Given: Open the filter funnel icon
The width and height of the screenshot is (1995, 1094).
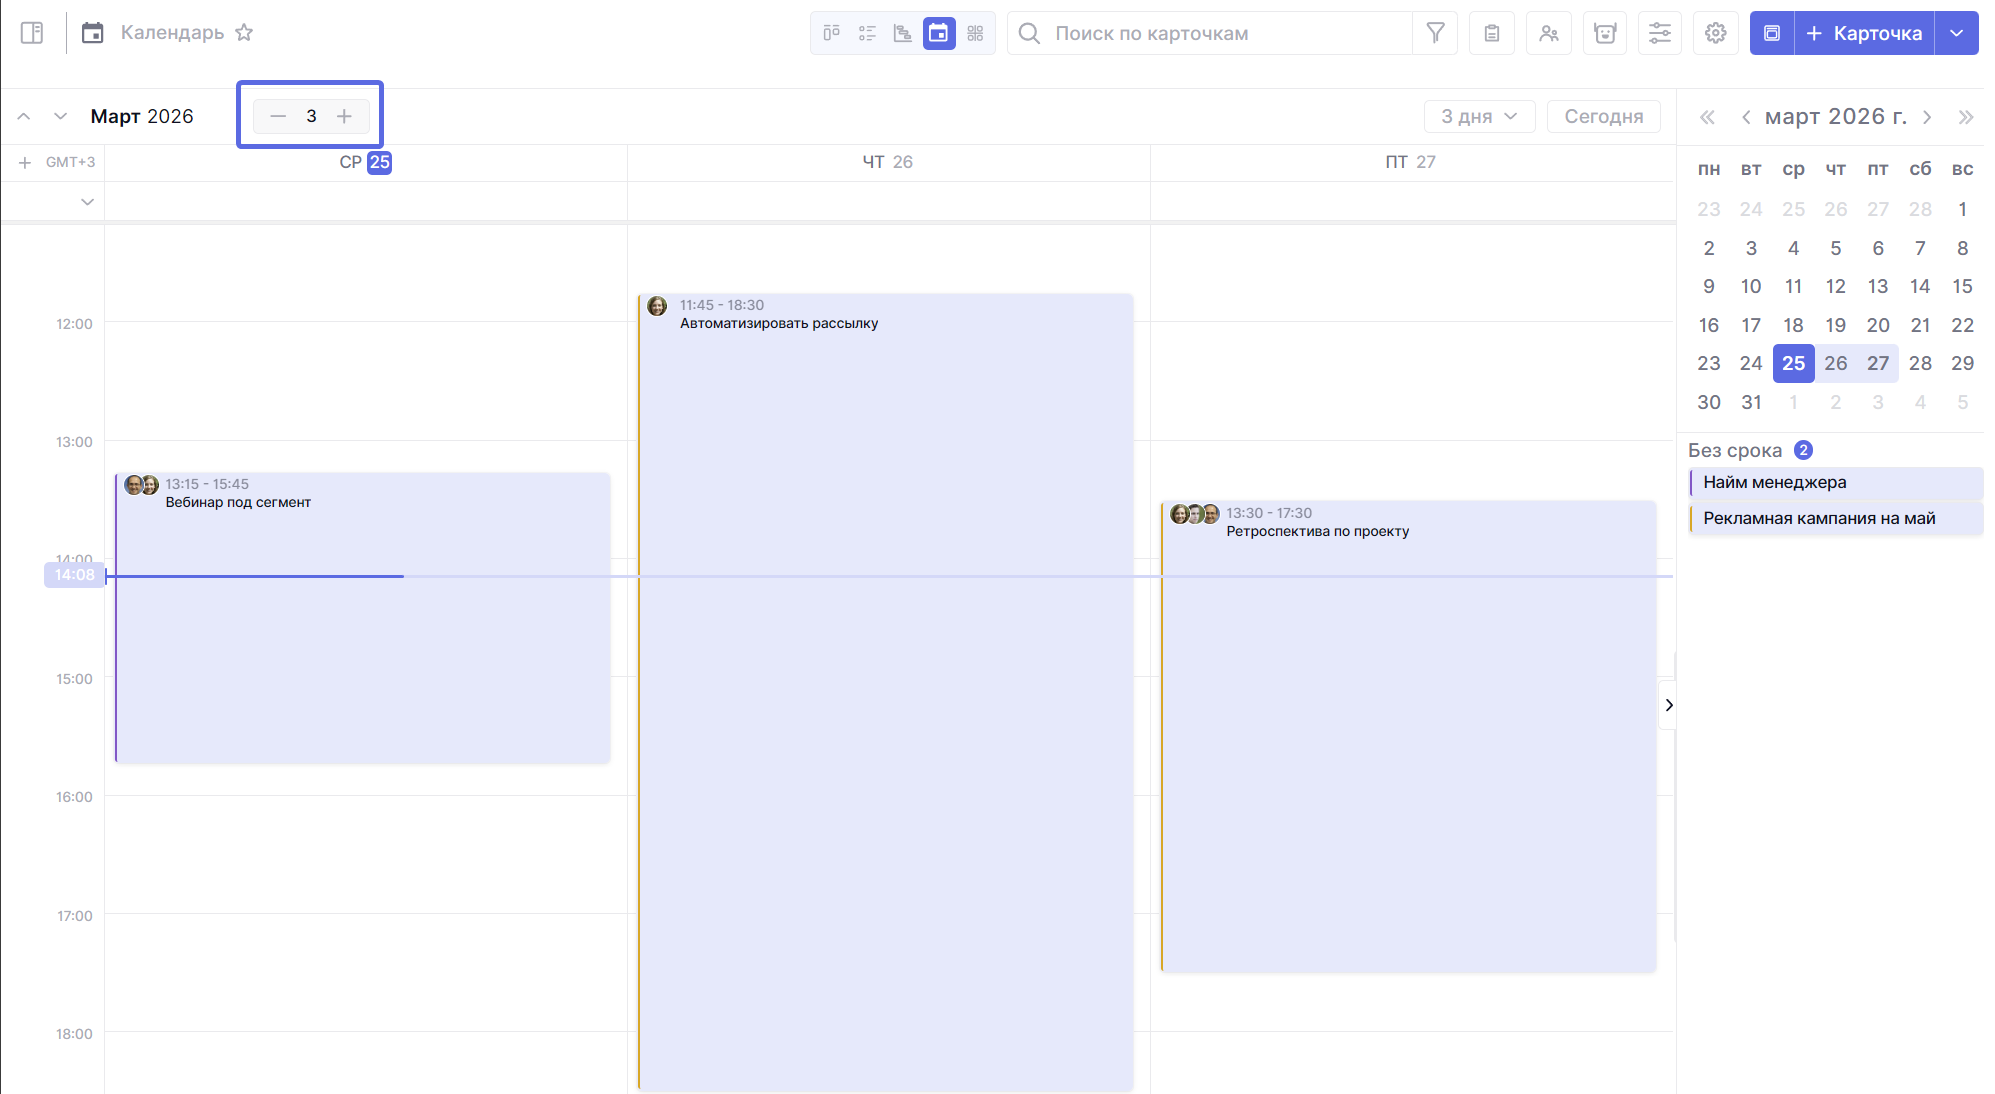Looking at the screenshot, I should pyautogui.click(x=1435, y=33).
